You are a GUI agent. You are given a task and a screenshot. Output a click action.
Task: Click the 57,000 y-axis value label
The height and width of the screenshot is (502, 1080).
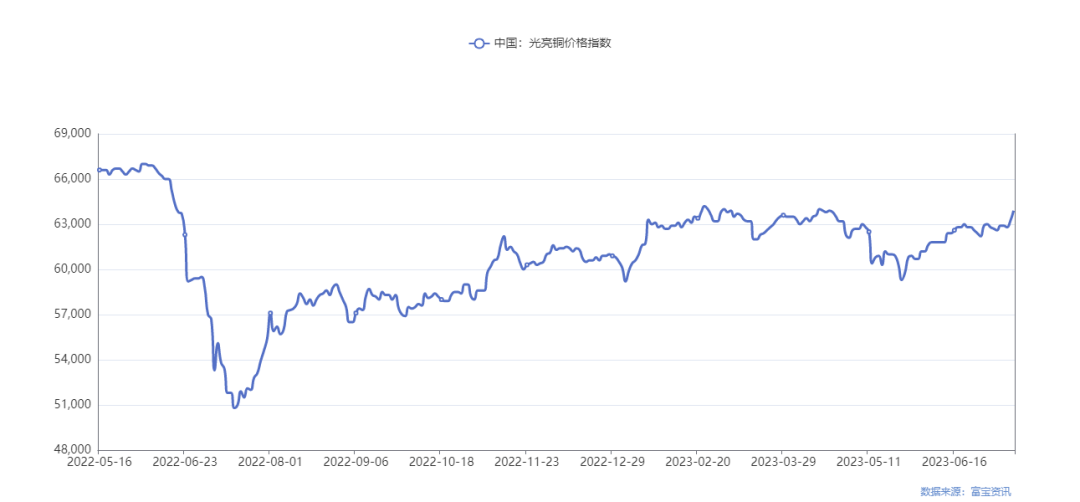click(x=72, y=315)
